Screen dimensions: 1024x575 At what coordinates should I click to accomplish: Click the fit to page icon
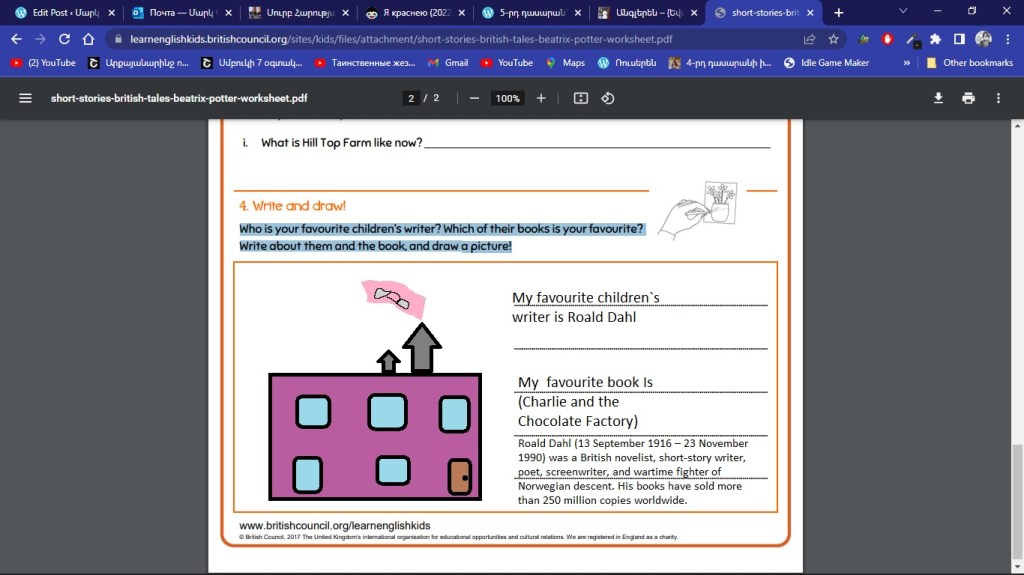581,99
